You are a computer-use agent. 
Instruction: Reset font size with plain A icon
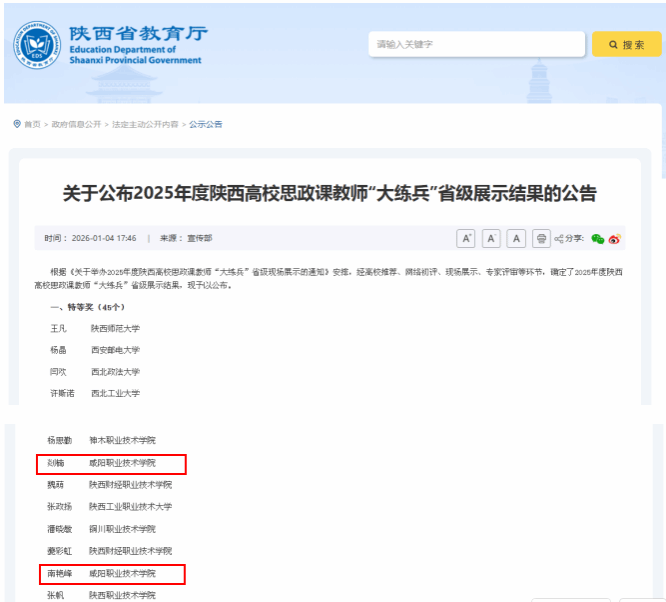click(x=516, y=238)
